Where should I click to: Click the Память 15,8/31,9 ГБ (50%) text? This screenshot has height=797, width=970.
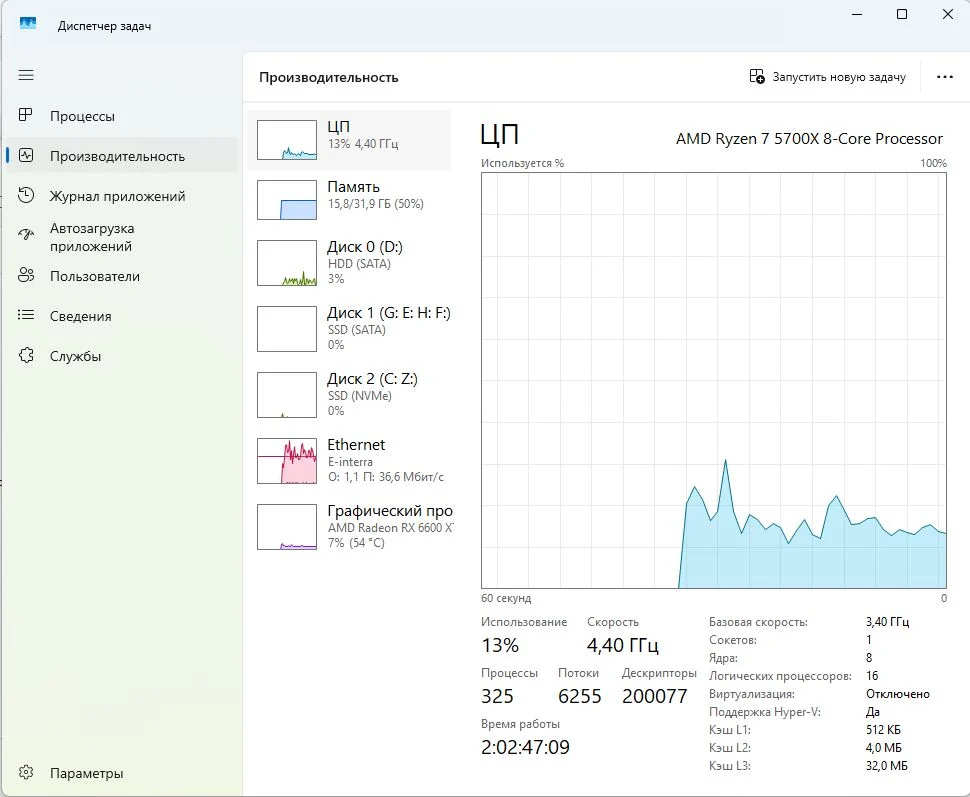(376, 204)
